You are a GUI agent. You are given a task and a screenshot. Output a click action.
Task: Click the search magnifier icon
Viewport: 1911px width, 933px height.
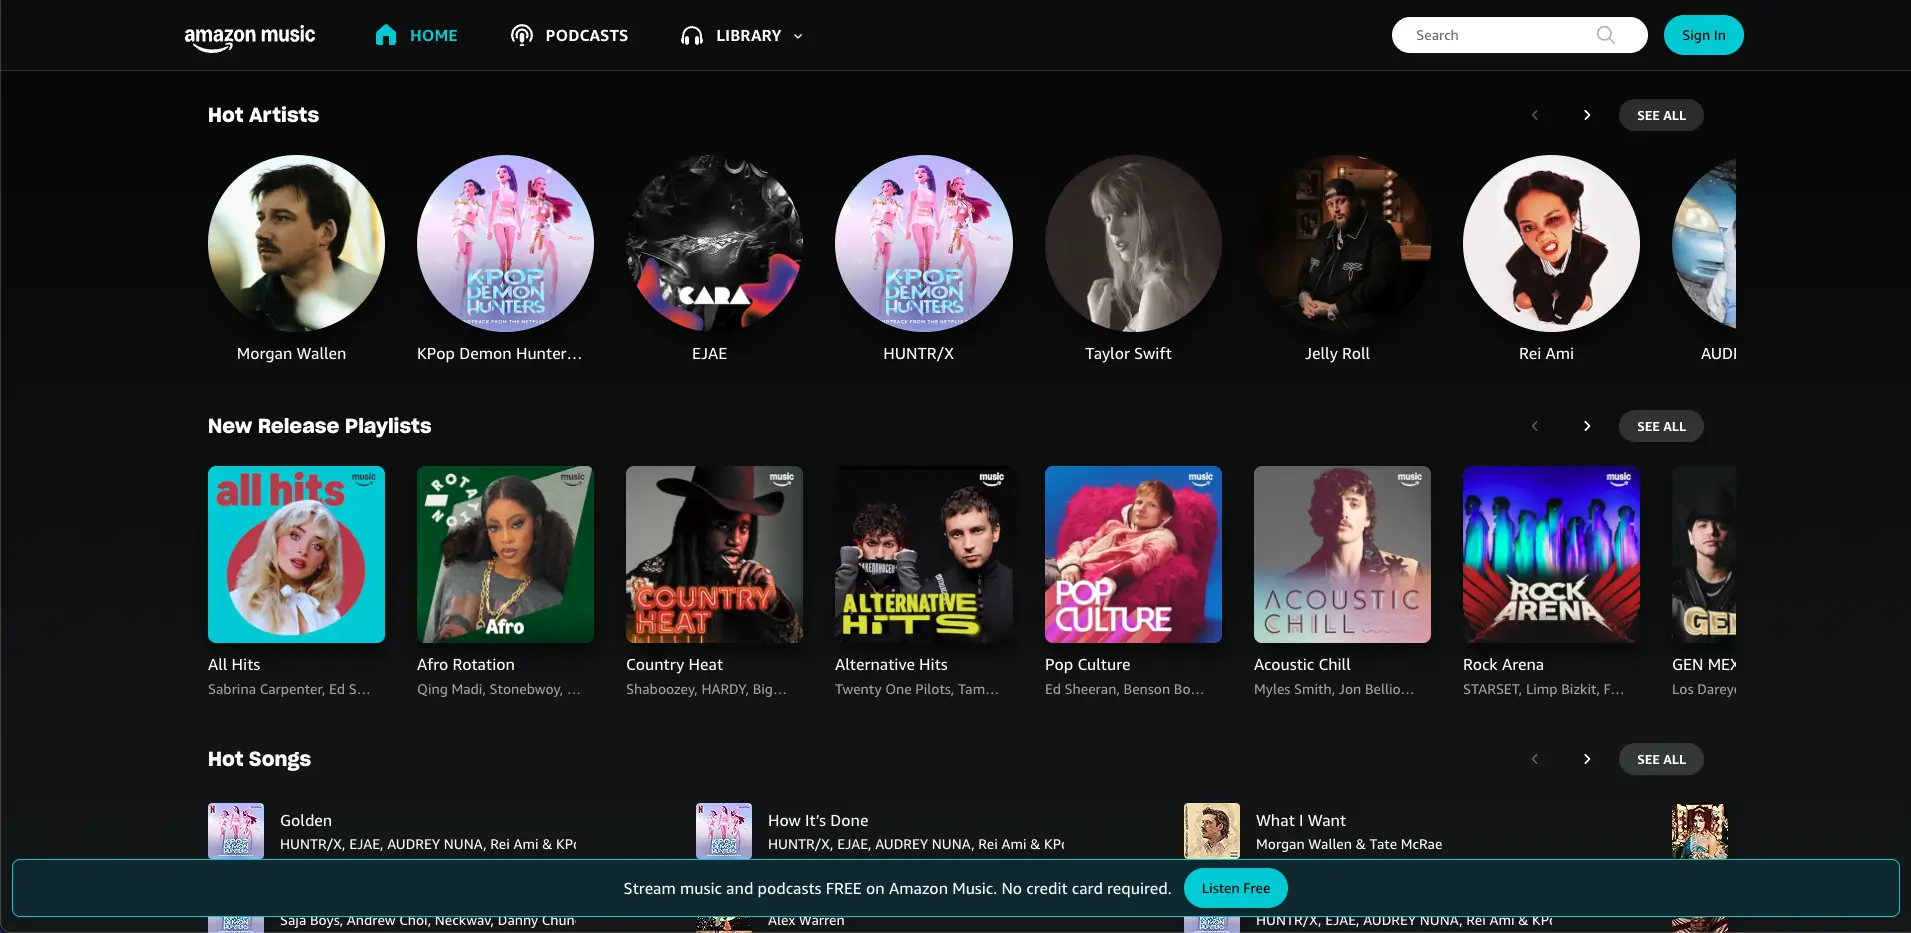(1605, 35)
